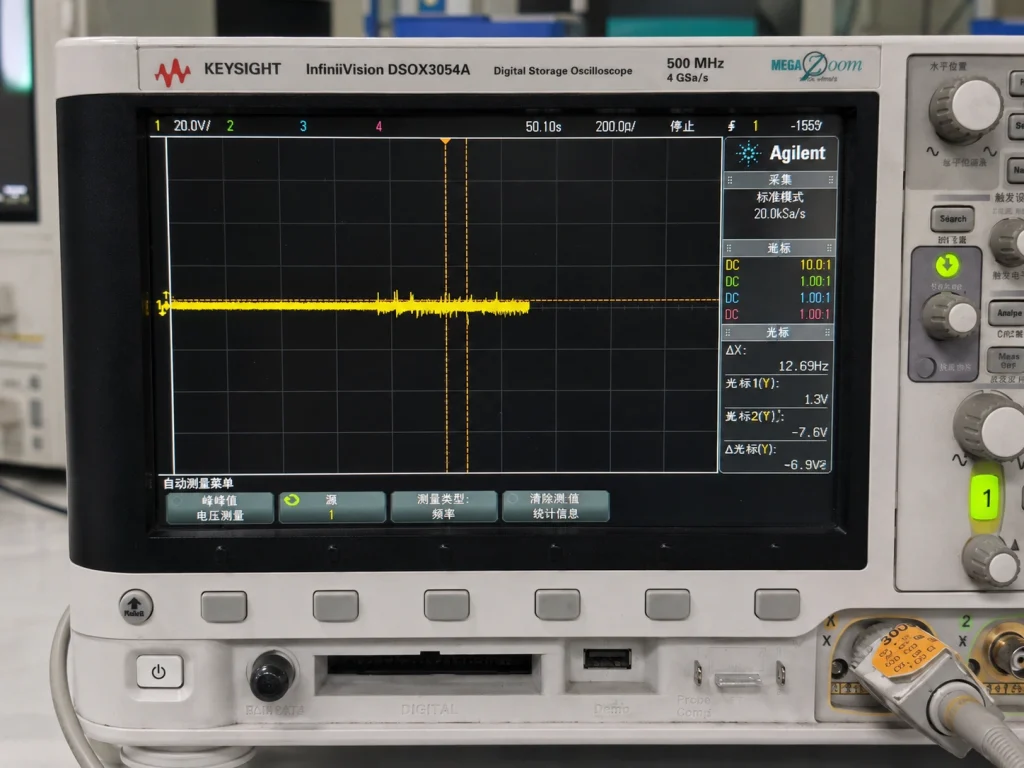This screenshot has height=768, width=1024.
Task: Click the 20.0kSa/s sample rate text
Action: click(x=780, y=214)
